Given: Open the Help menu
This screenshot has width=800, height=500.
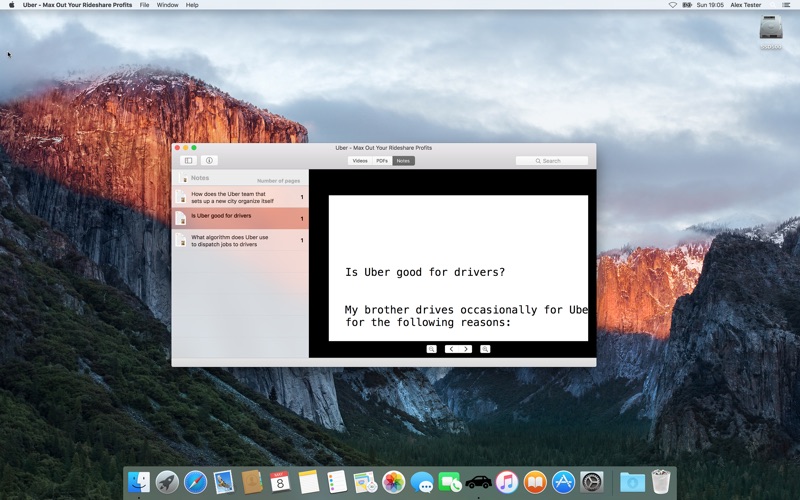Looking at the screenshot, I should pyautogui.click(x=192, y=5).
